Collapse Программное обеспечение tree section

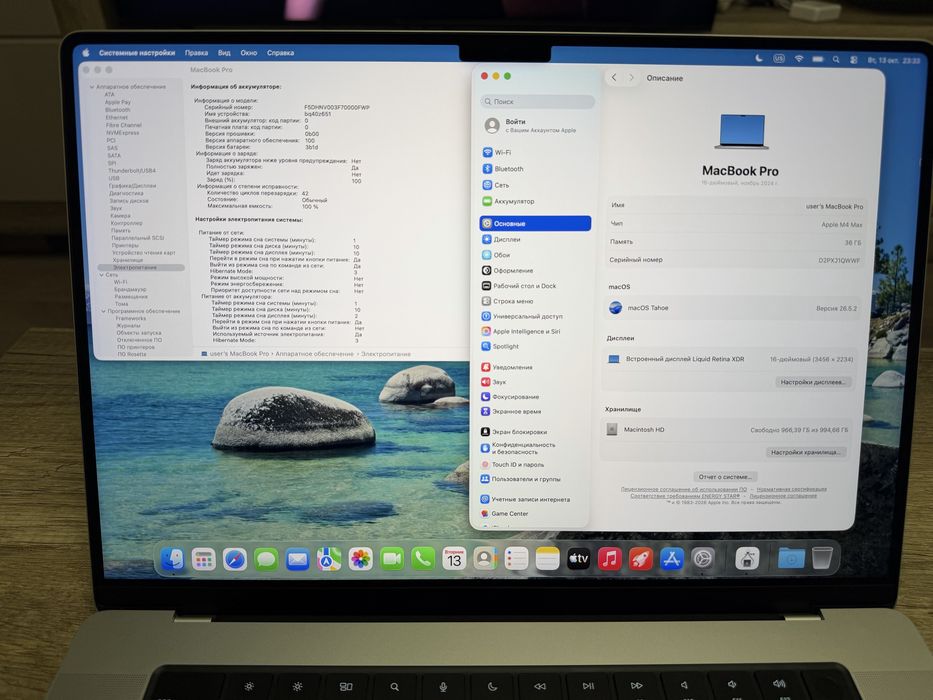[x=104, y=311]
